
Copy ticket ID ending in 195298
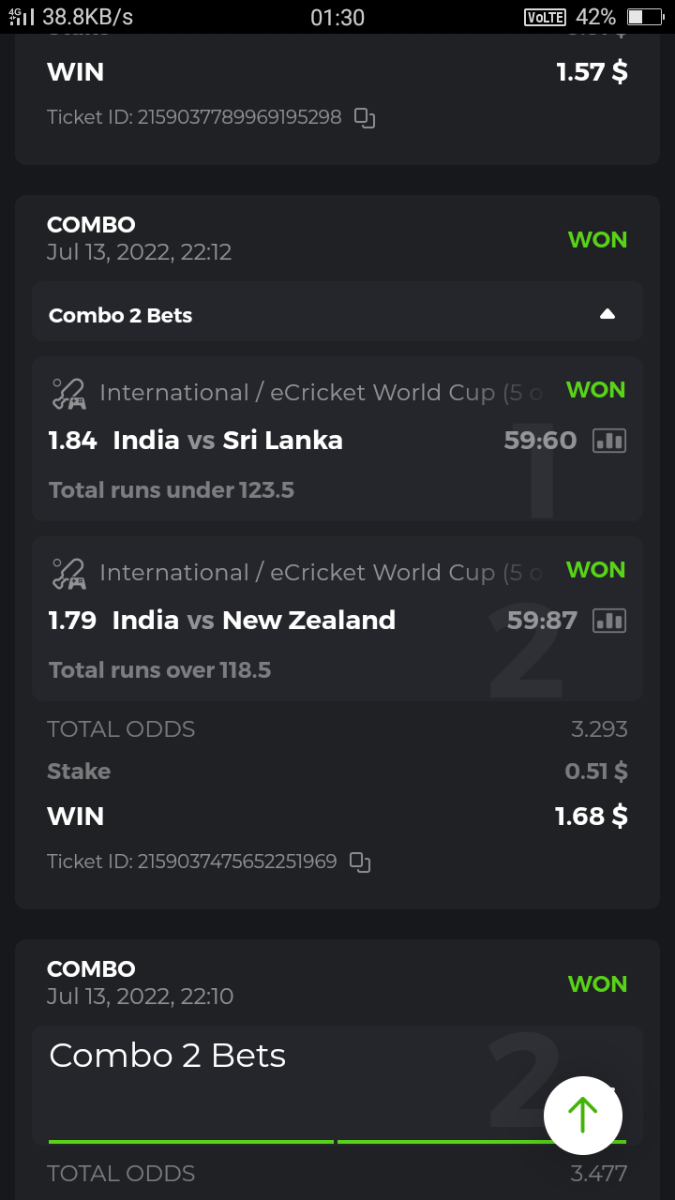click(365, 119)
